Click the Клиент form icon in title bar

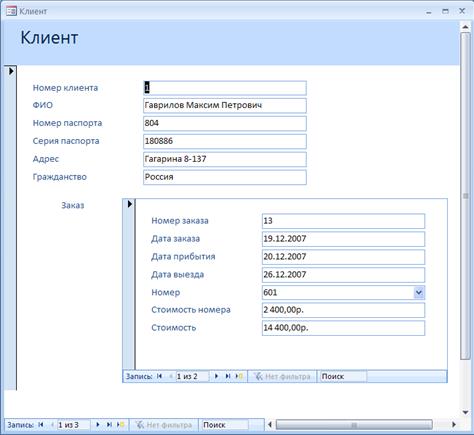11,11
